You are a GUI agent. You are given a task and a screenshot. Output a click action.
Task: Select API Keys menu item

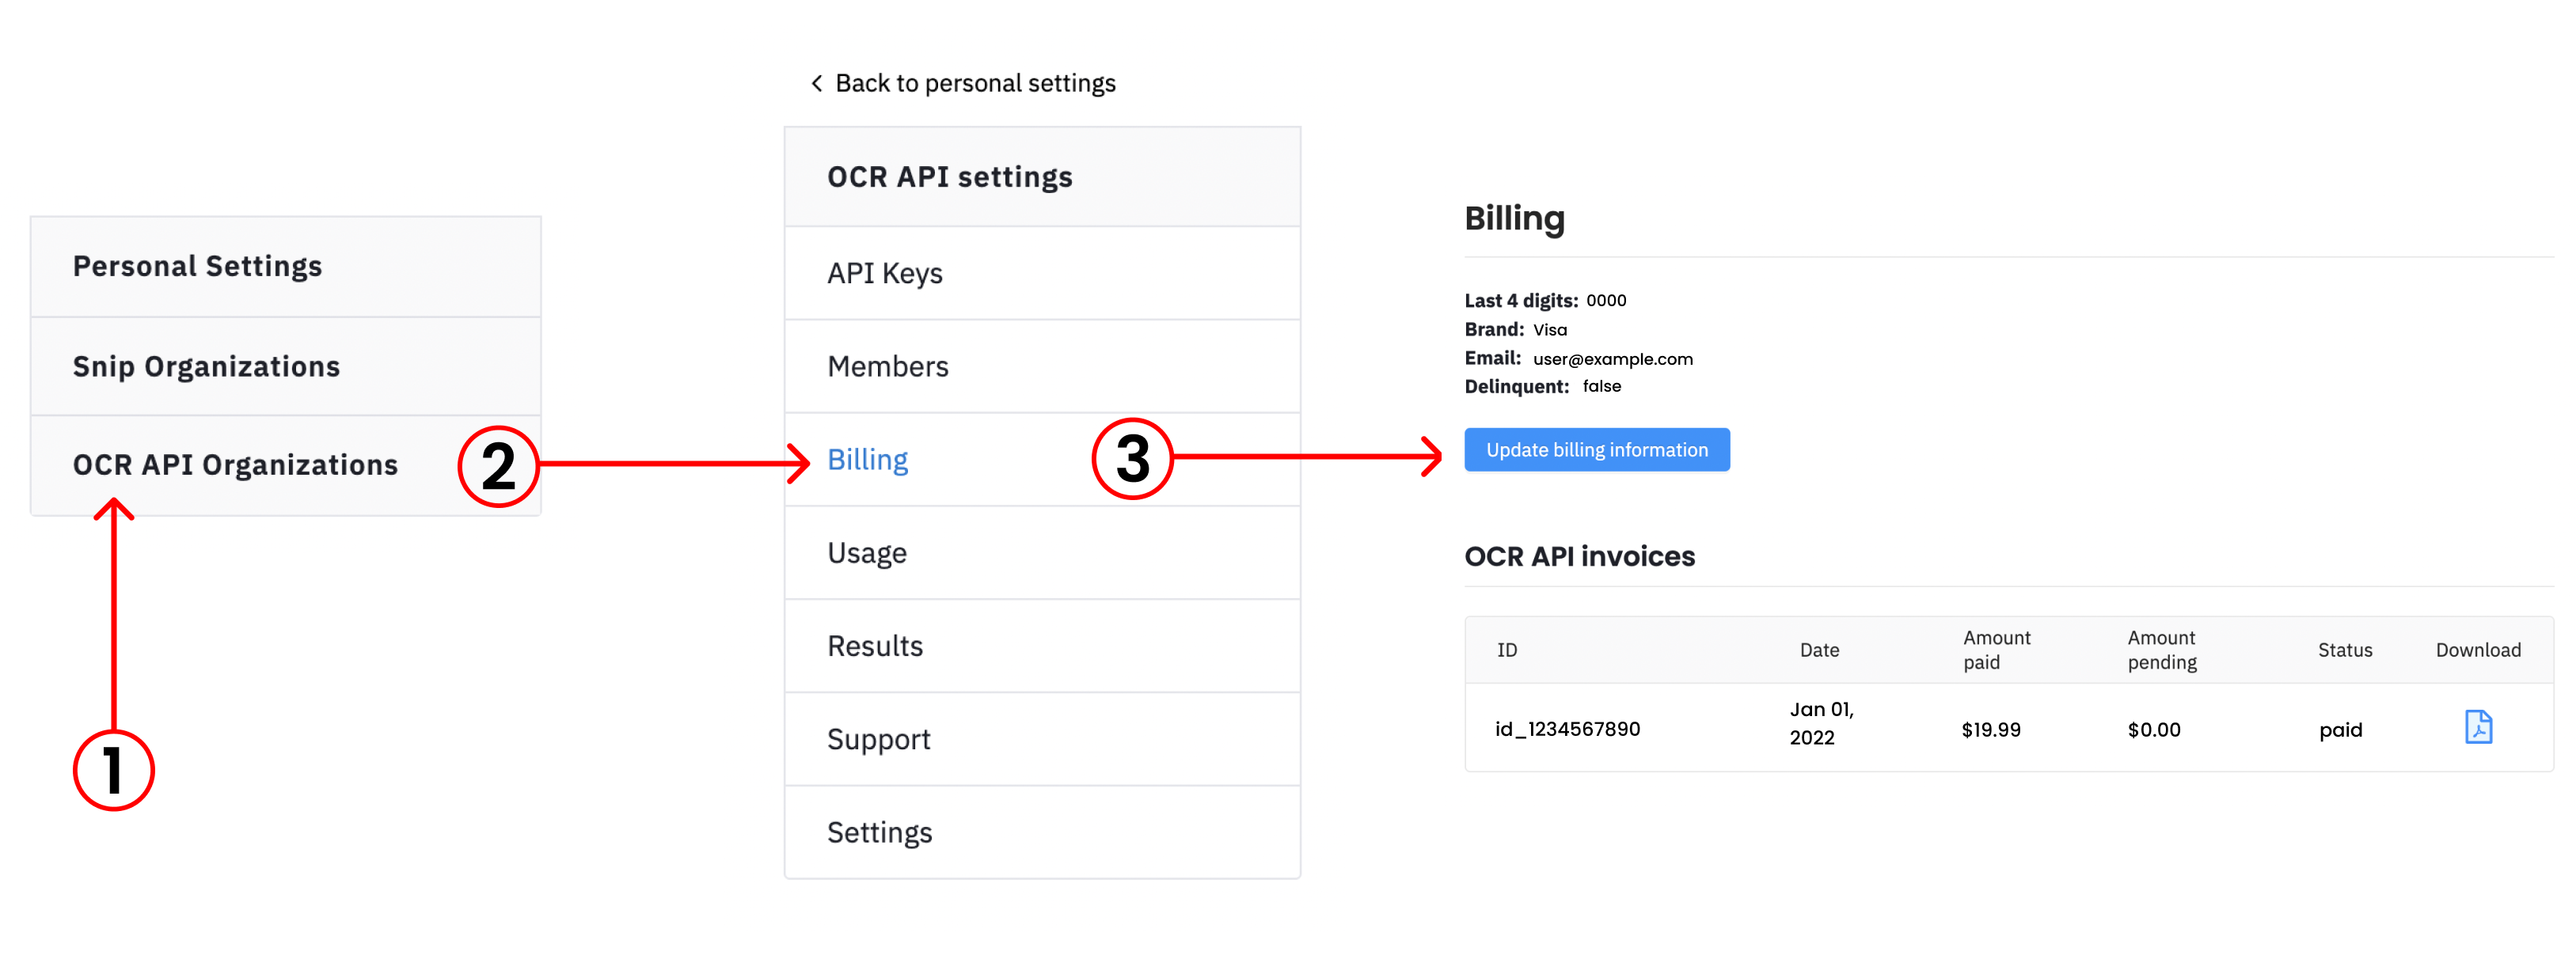(x=1042, y=273)
